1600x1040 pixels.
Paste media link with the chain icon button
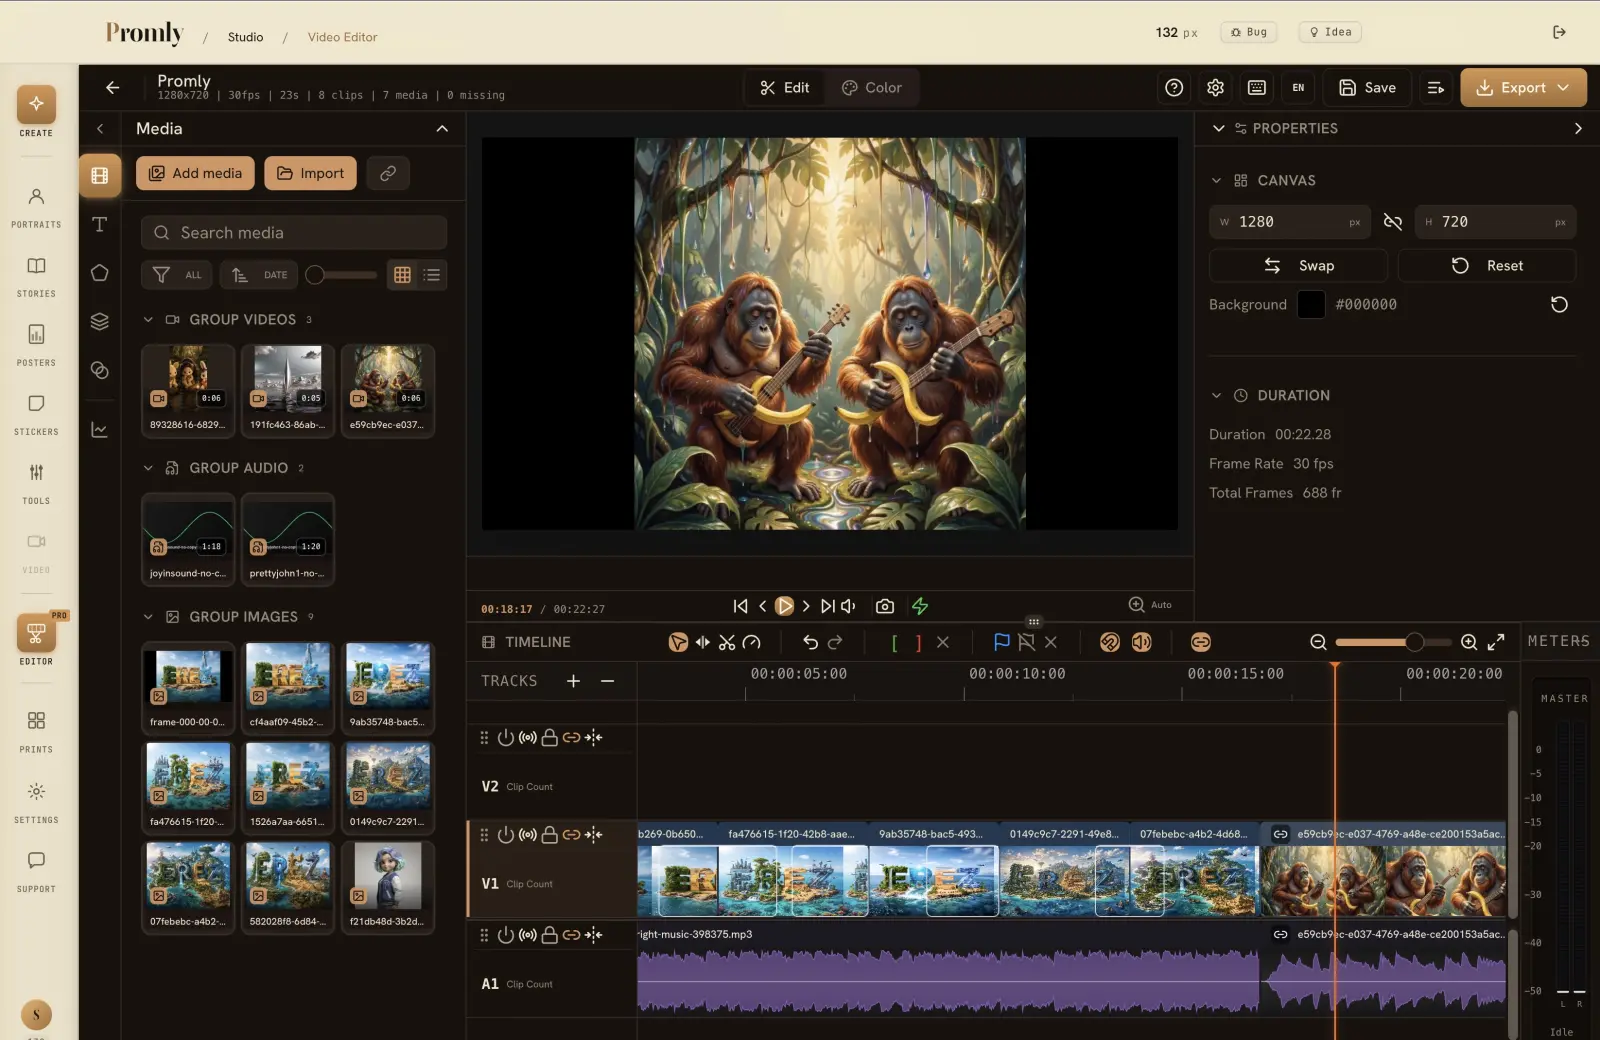click(388, 173)
